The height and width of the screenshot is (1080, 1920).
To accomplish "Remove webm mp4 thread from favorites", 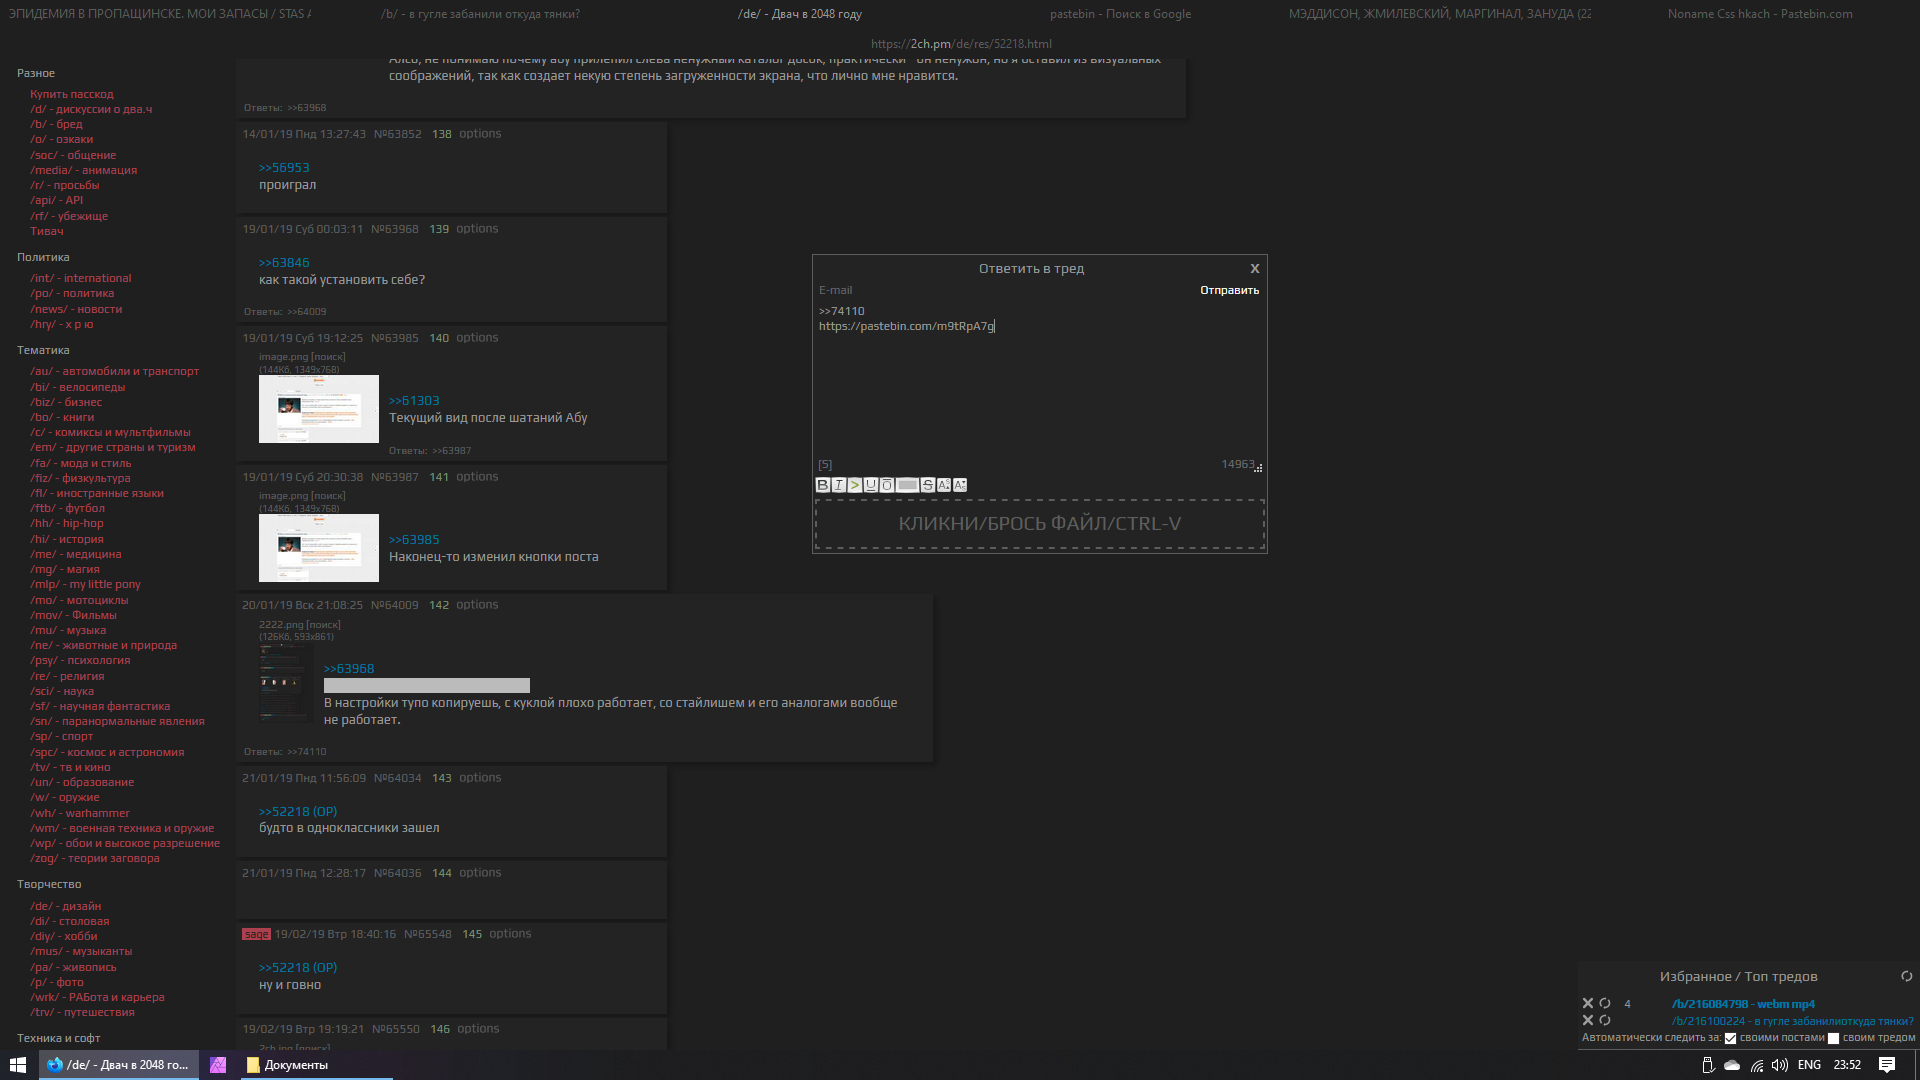I will [x=1588, y=1003].
